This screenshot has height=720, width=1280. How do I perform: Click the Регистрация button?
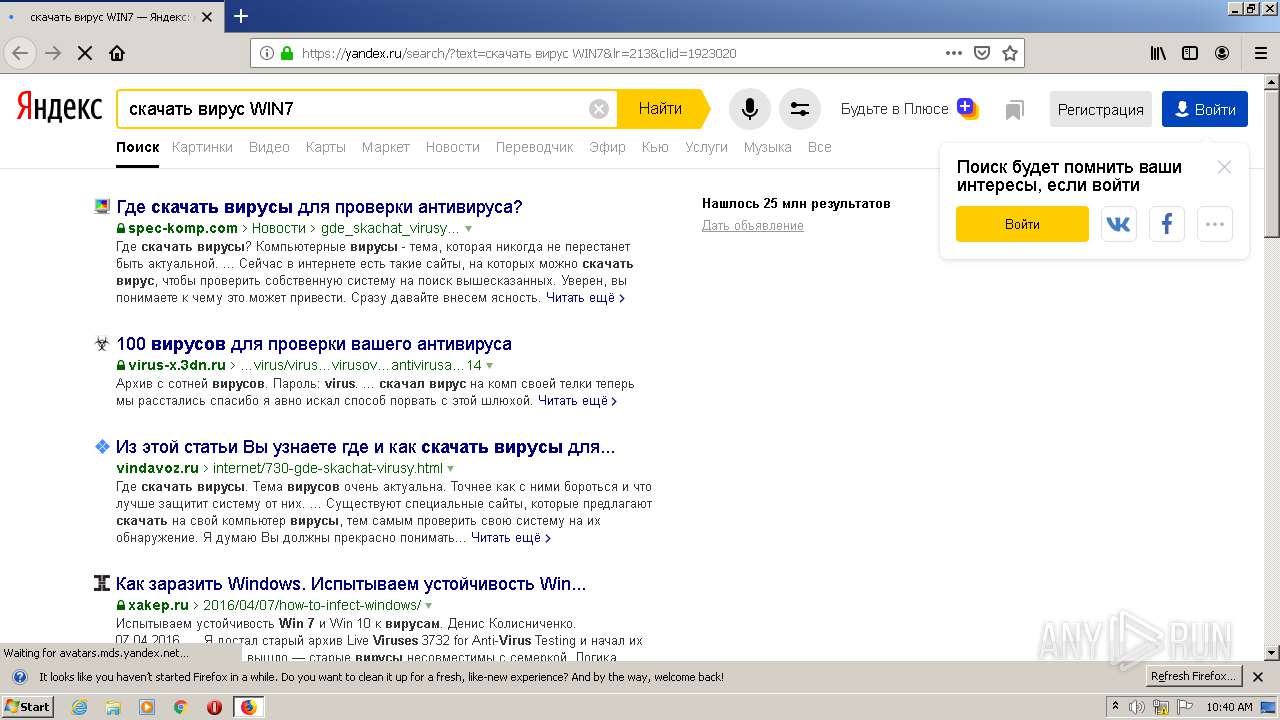(x=1101, y=110)
